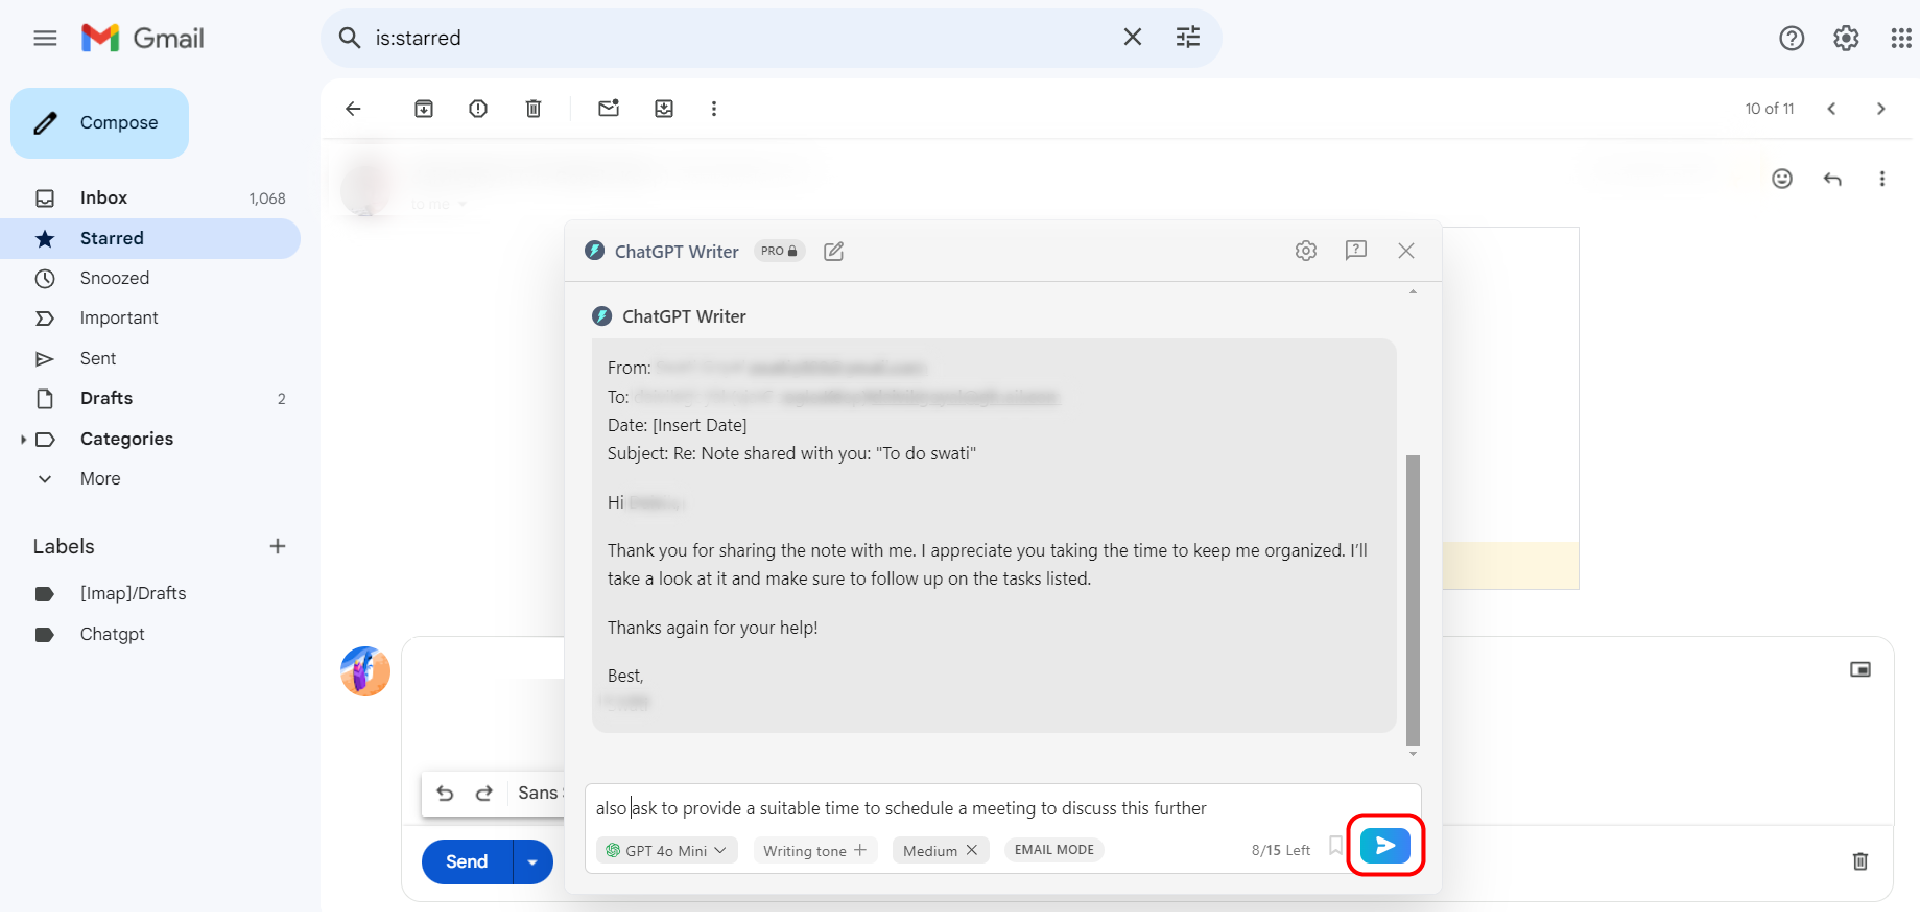Click in the Gmail search field
The image size is (1920, 912).
point(740,38)
